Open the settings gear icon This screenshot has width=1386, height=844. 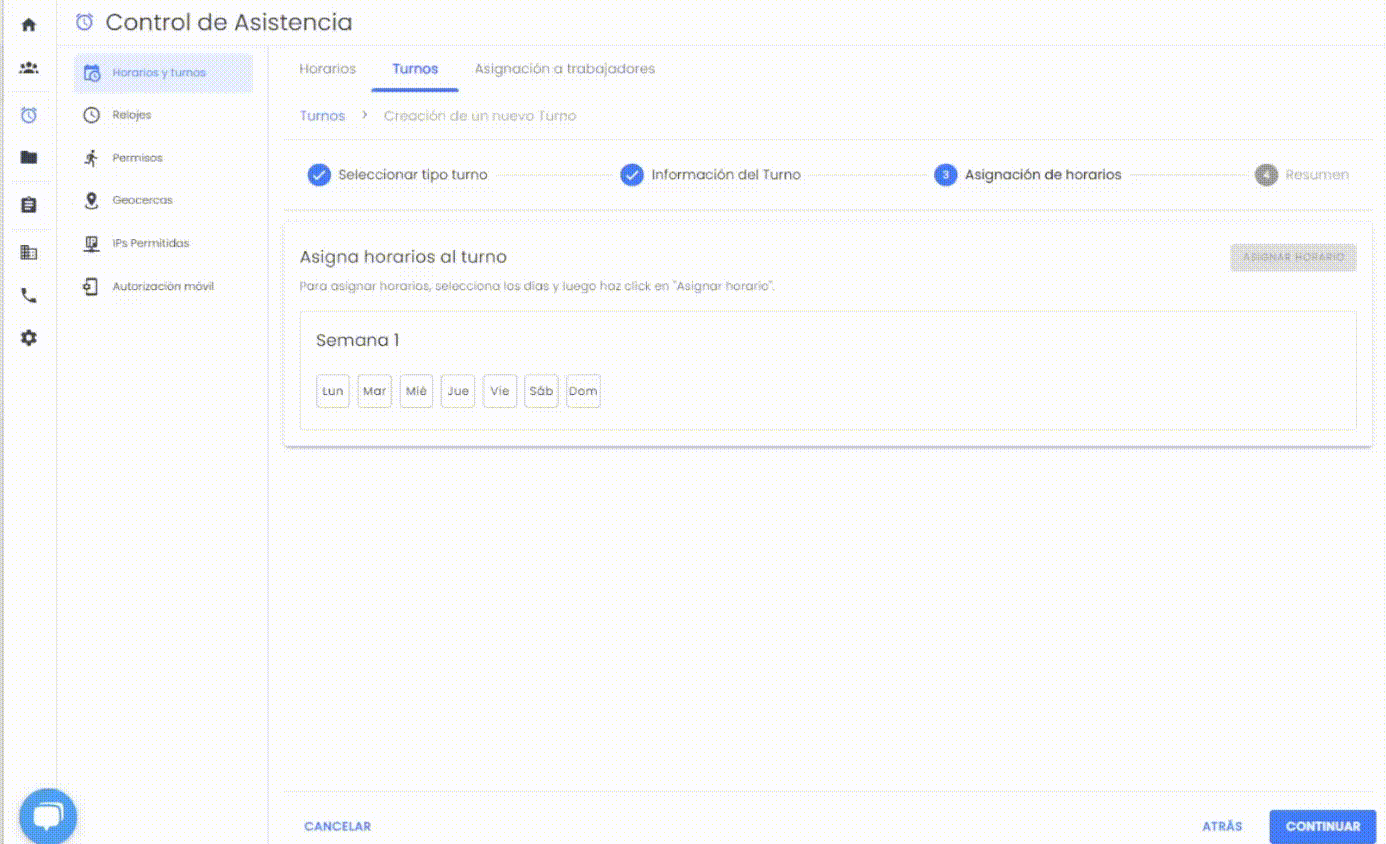[x=29, y=338]
